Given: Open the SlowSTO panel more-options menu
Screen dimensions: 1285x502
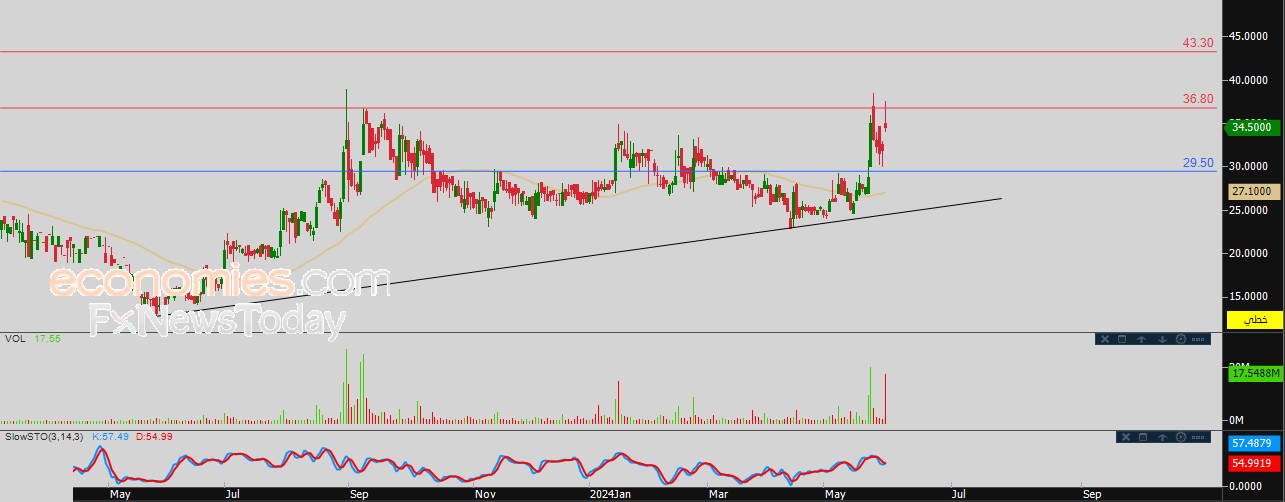Looking at the screenshot, I should [1200, 437].
